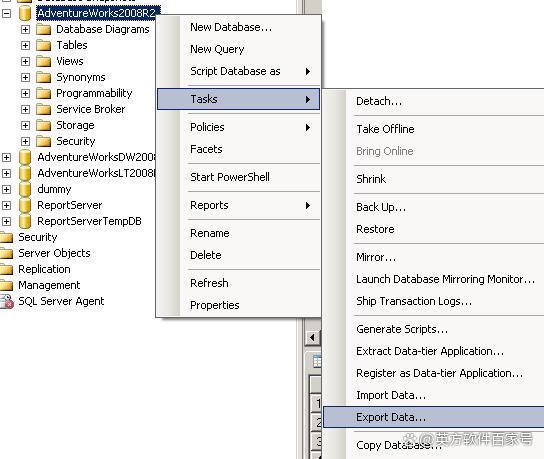Select the ReportServer database label
This screenshot has height=459, width=544.
(70, 205)
